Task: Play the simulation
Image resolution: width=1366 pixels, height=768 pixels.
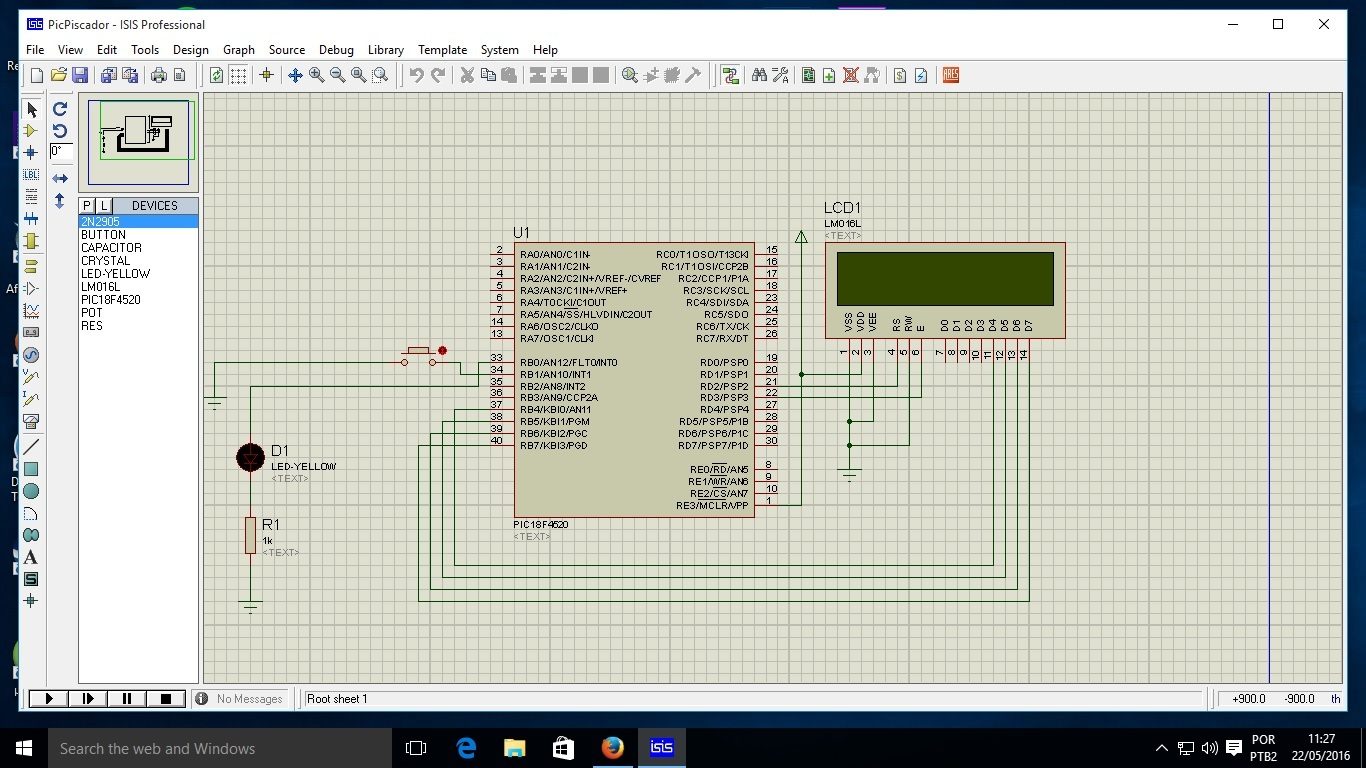Action: 48,699
